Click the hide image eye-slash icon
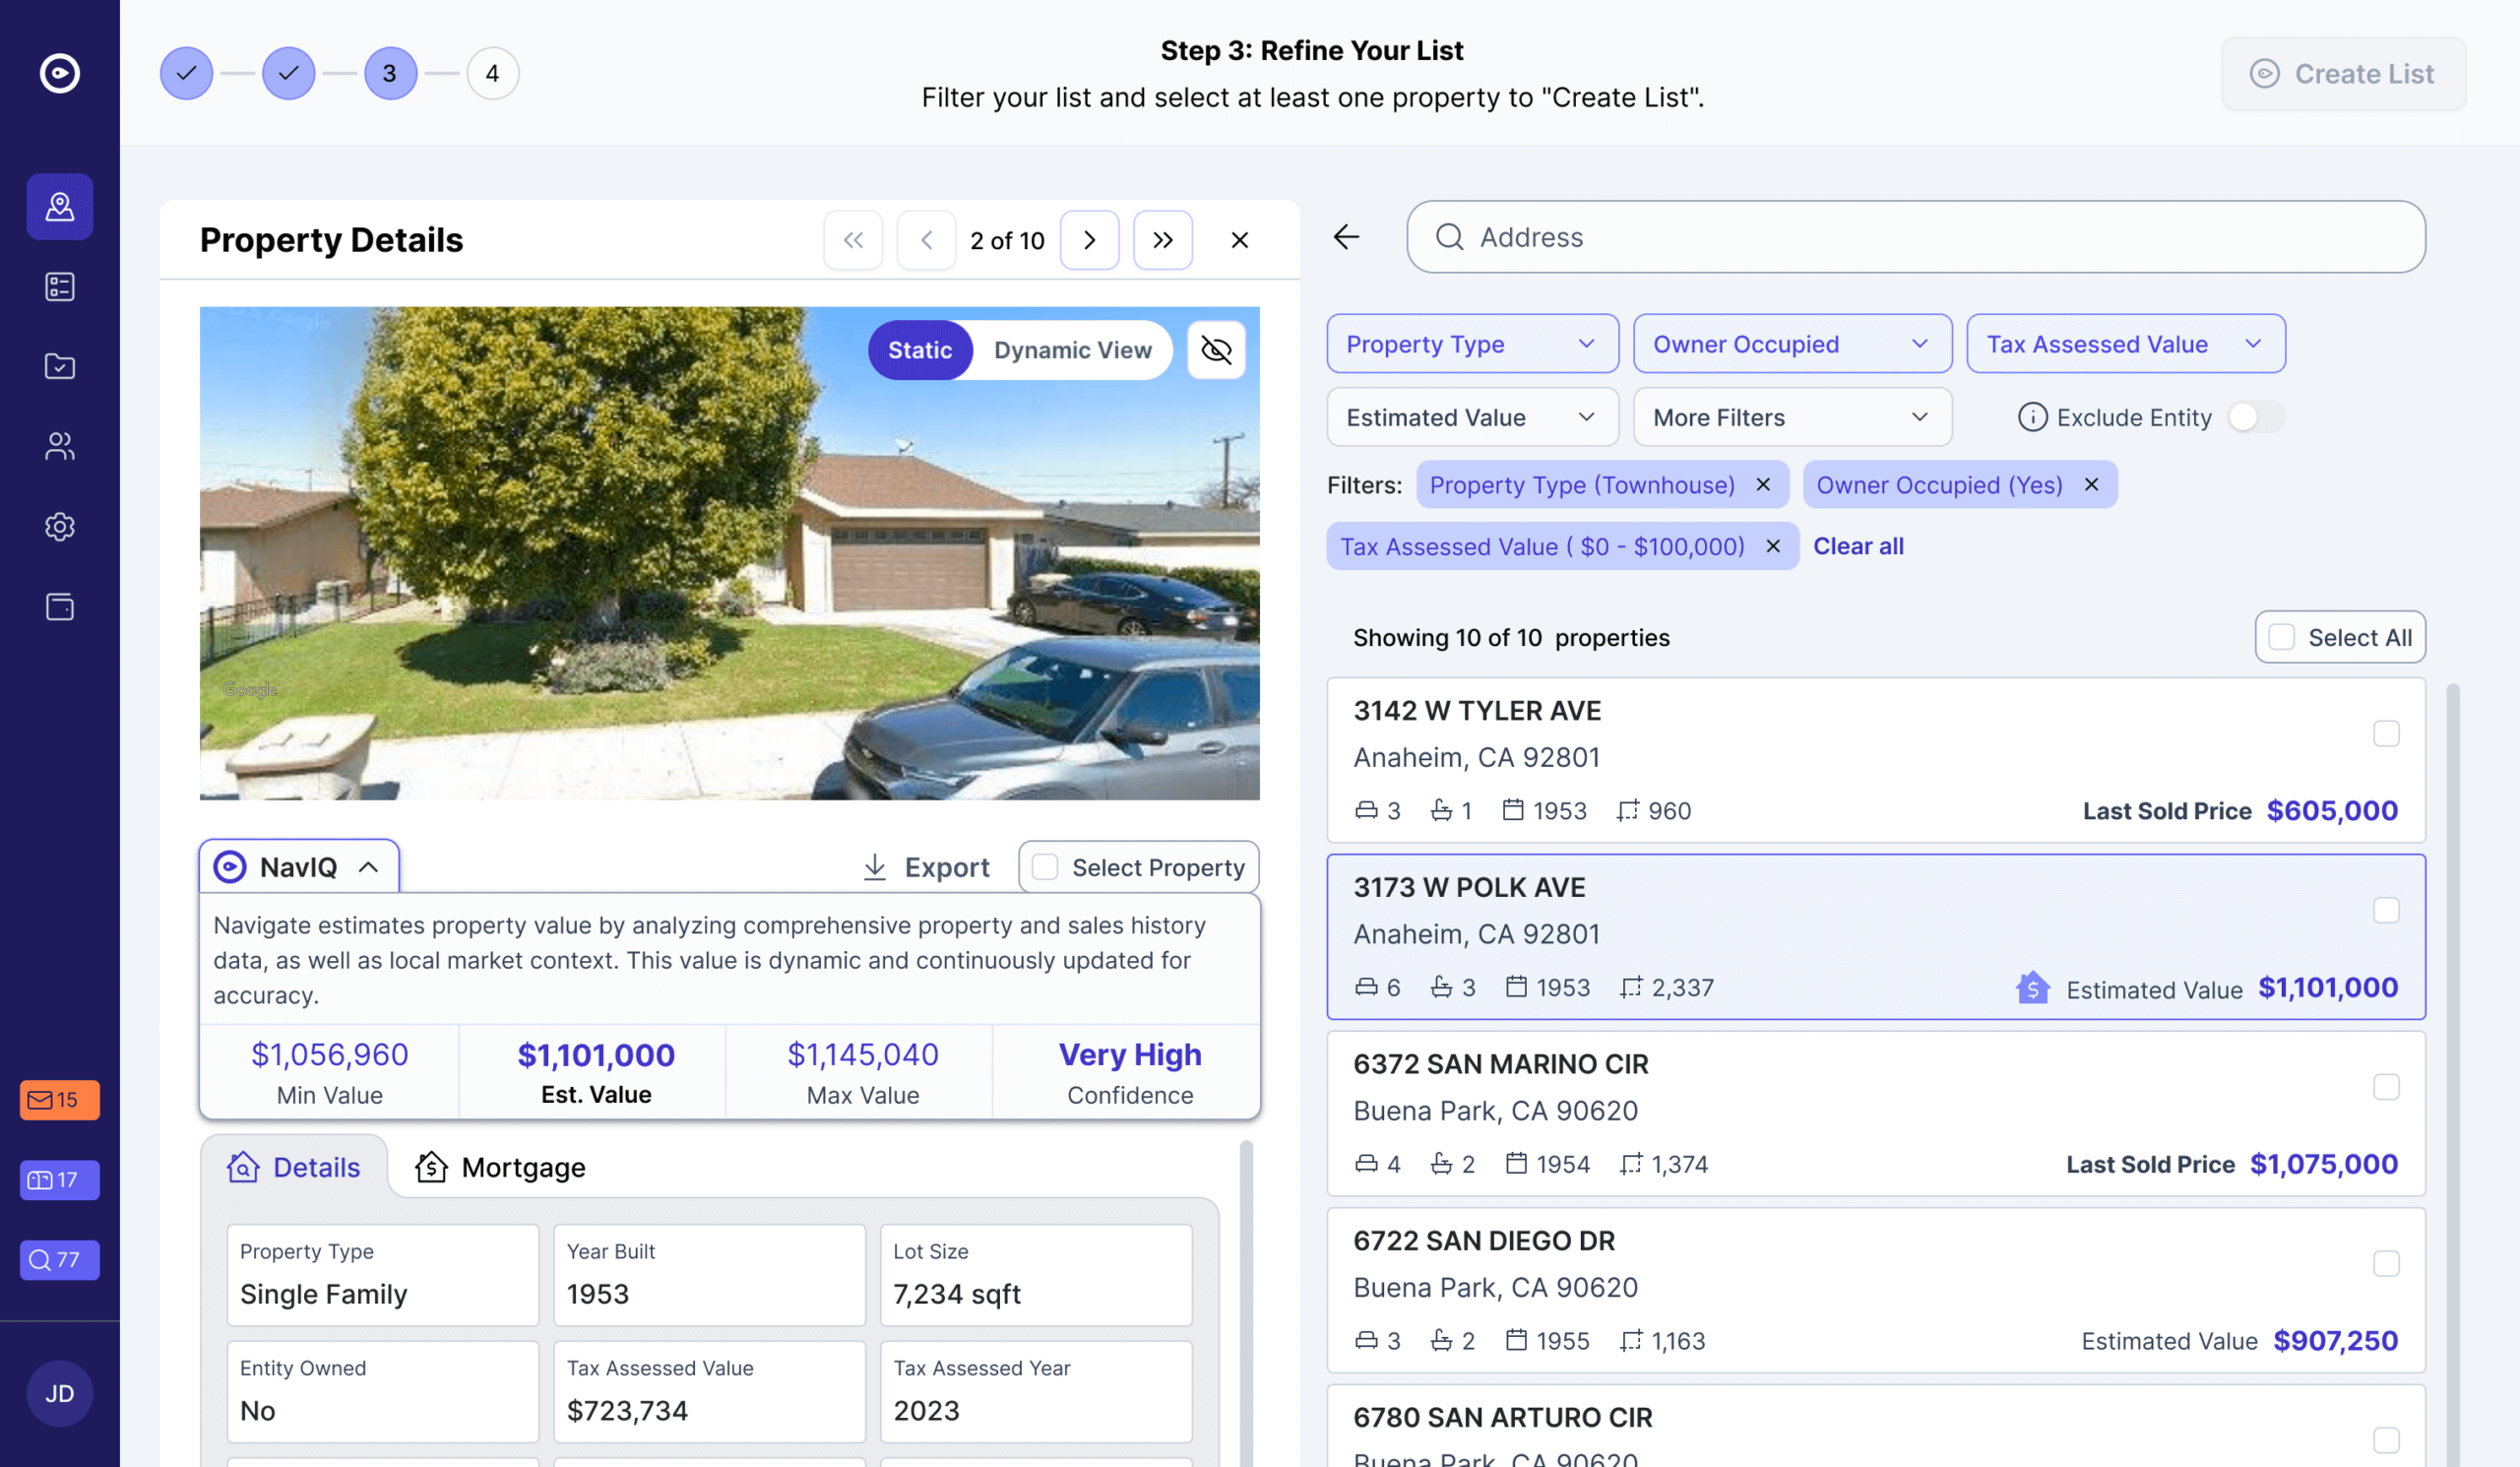Viewport: 2520px width, 1467px height. pos(1215,350)
